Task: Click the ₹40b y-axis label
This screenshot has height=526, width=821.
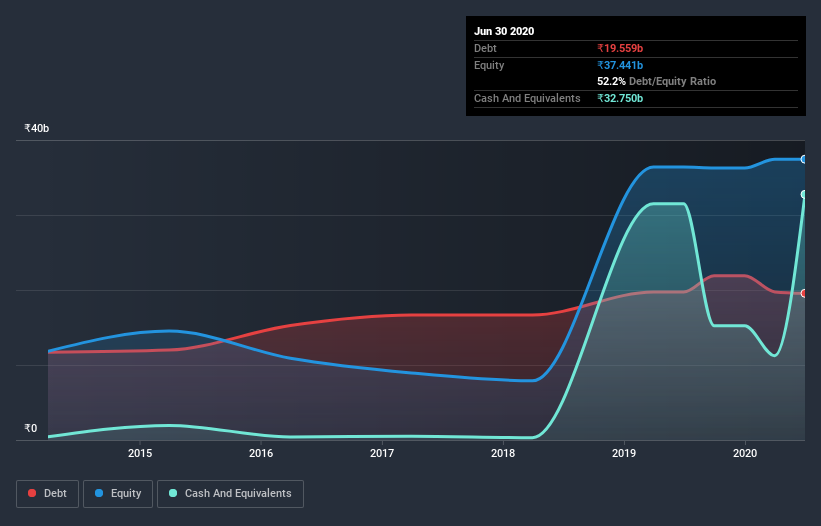Action: 37,128
